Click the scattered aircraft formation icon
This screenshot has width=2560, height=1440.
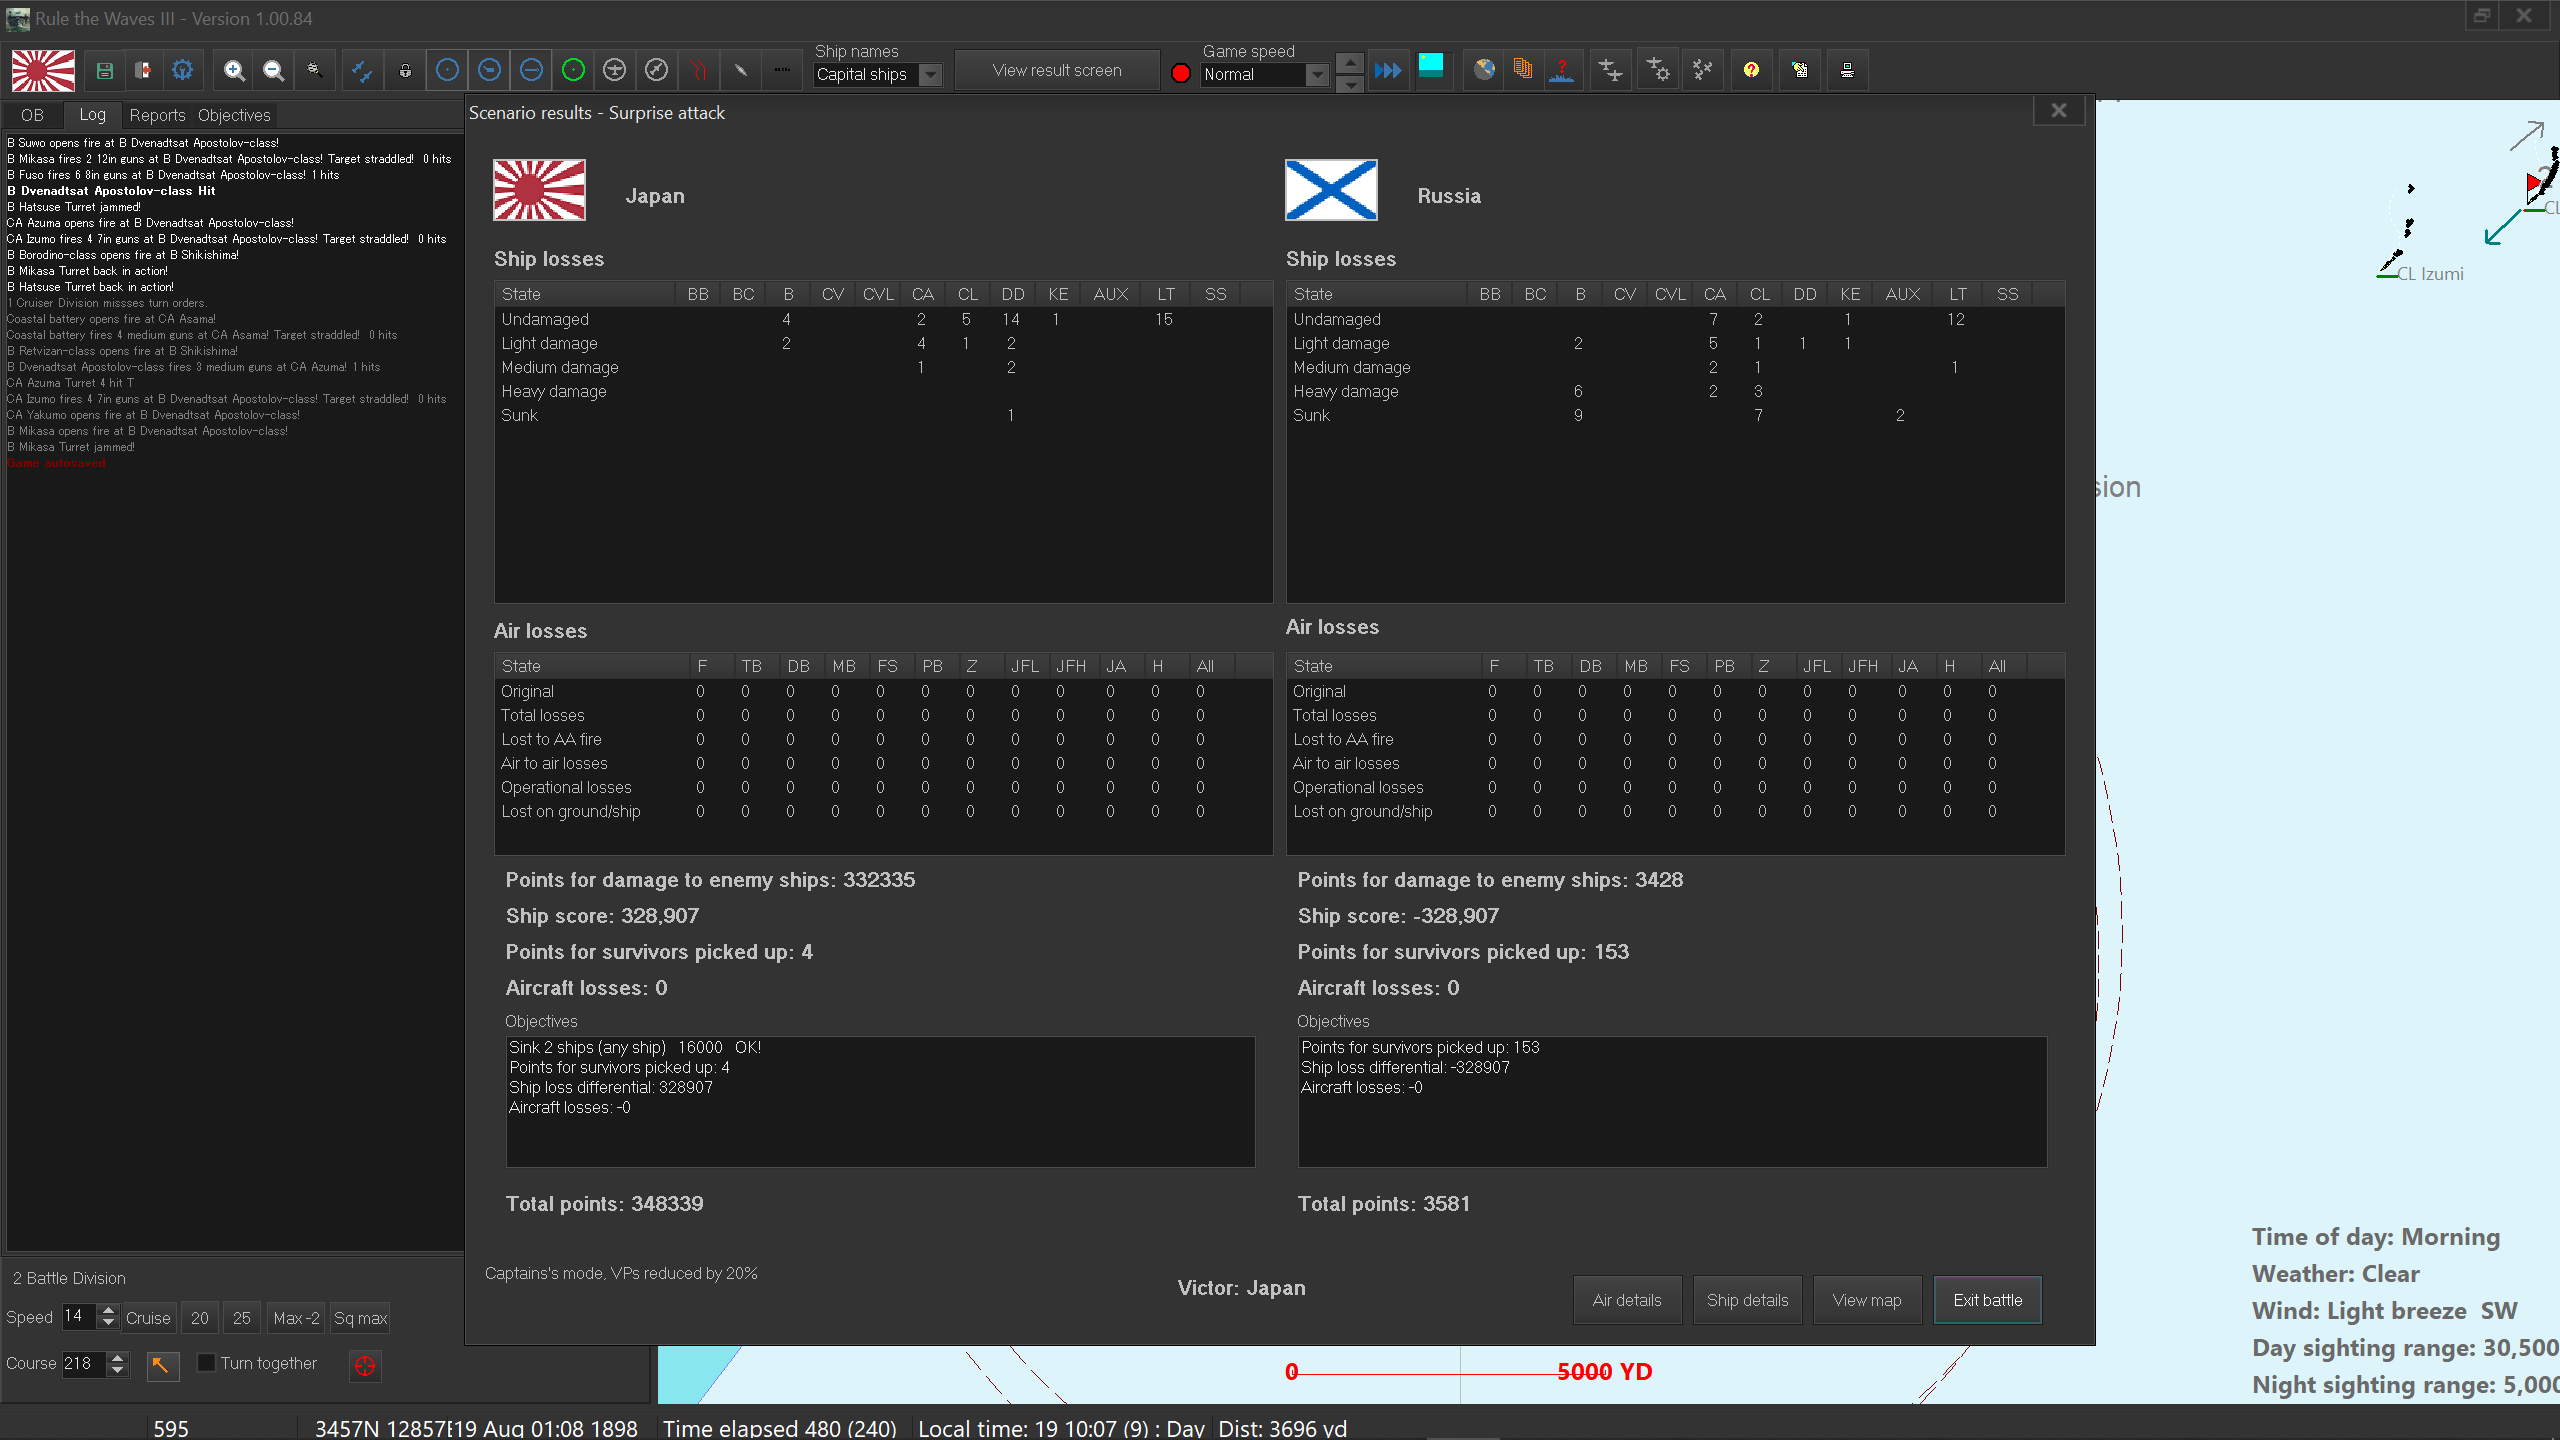(1703, 70)
